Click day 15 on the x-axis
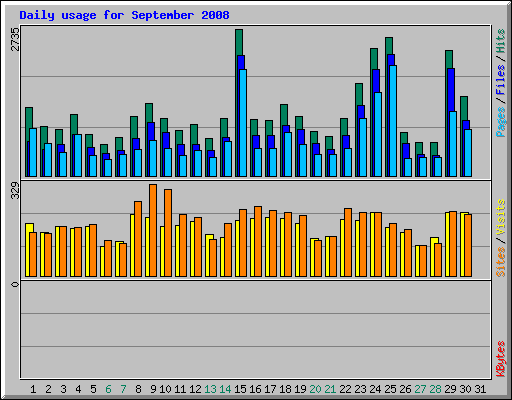This screenshot has width=512, height=400. 240,389
